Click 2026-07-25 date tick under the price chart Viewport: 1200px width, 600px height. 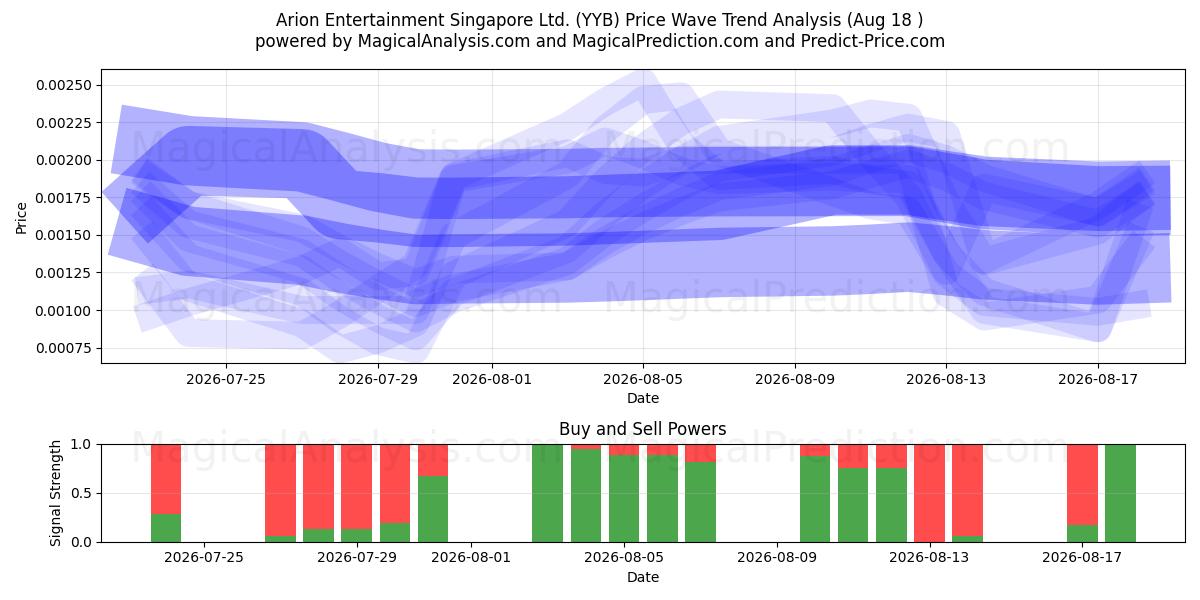point(225,379)
